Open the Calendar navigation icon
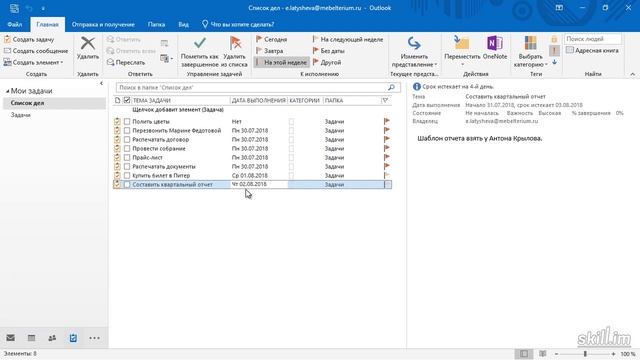The height and width of the screenshot is (360, 640). pos(31,338)
